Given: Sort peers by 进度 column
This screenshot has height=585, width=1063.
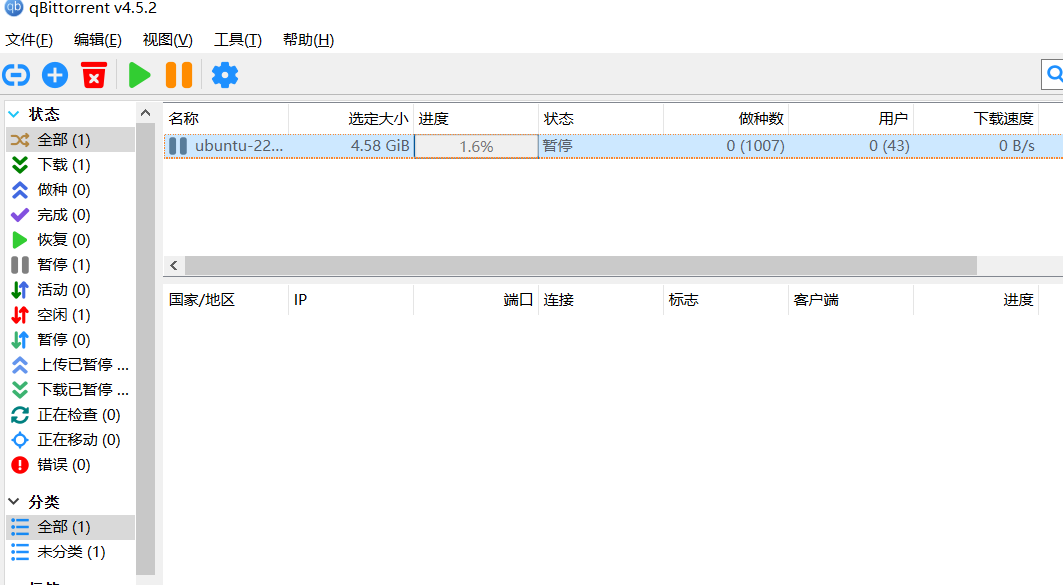Looking at the screenshot, I should 976,300.
